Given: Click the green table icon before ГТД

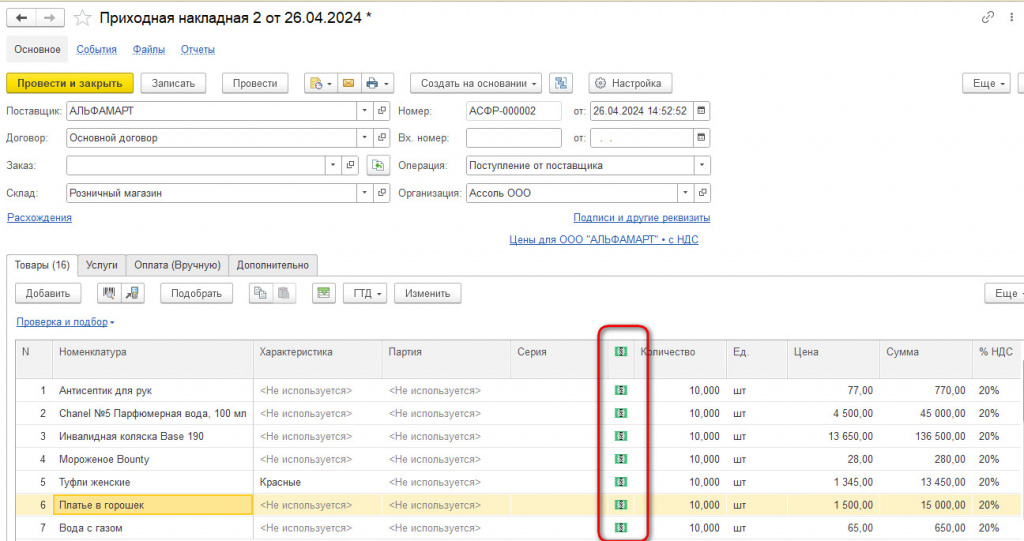Looking at the screenshot, I should [323, 293].
